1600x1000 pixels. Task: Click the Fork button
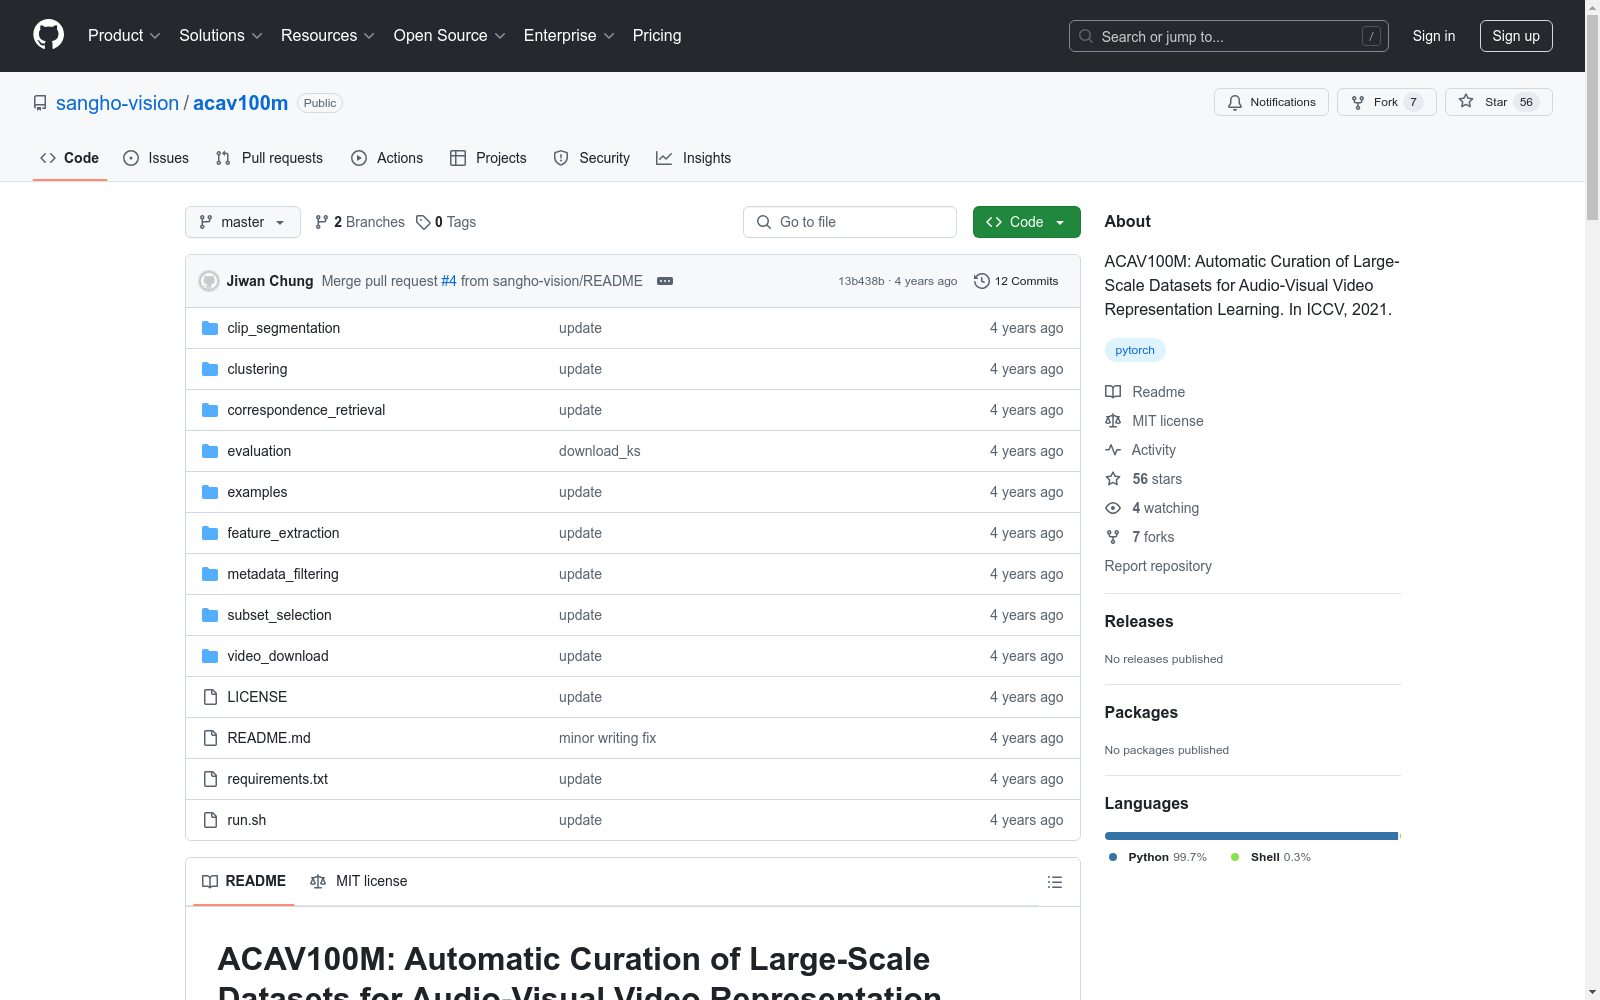coord(1386,102)
